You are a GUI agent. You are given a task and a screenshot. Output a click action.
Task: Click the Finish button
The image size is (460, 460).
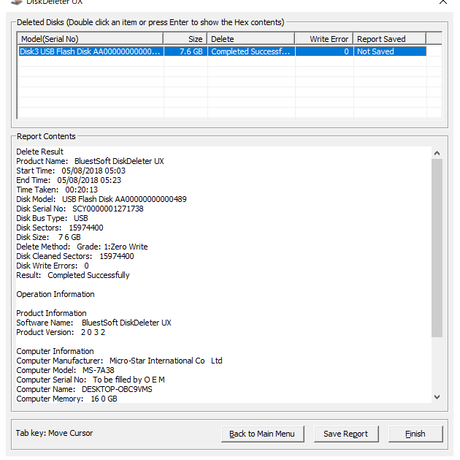[x=415, y=434]
